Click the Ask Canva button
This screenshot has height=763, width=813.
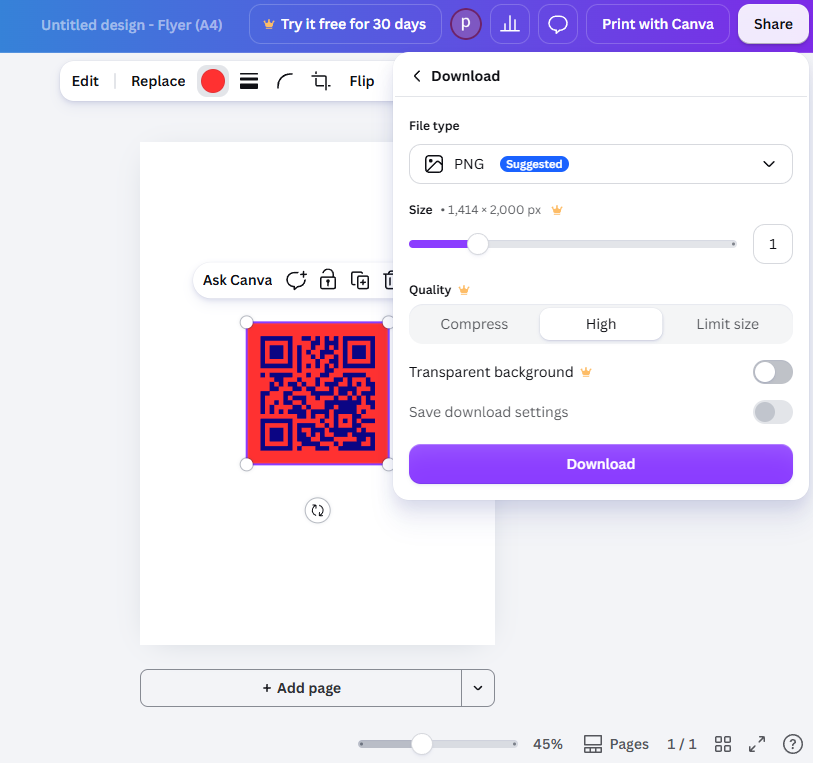tap(237, 280)
